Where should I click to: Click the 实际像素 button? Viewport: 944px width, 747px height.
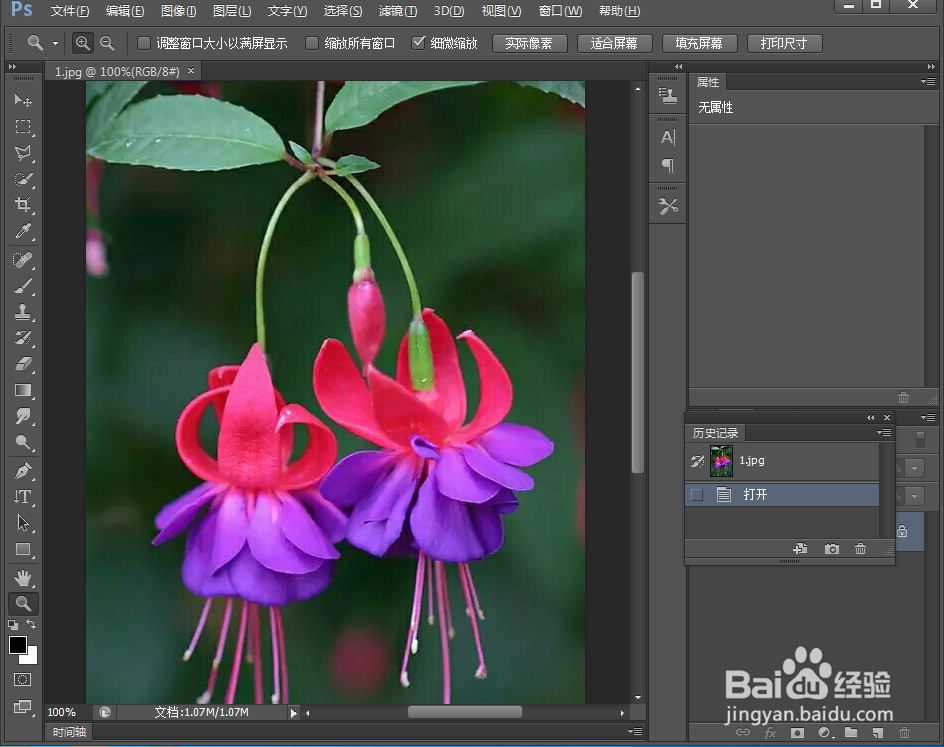[529, 43]
